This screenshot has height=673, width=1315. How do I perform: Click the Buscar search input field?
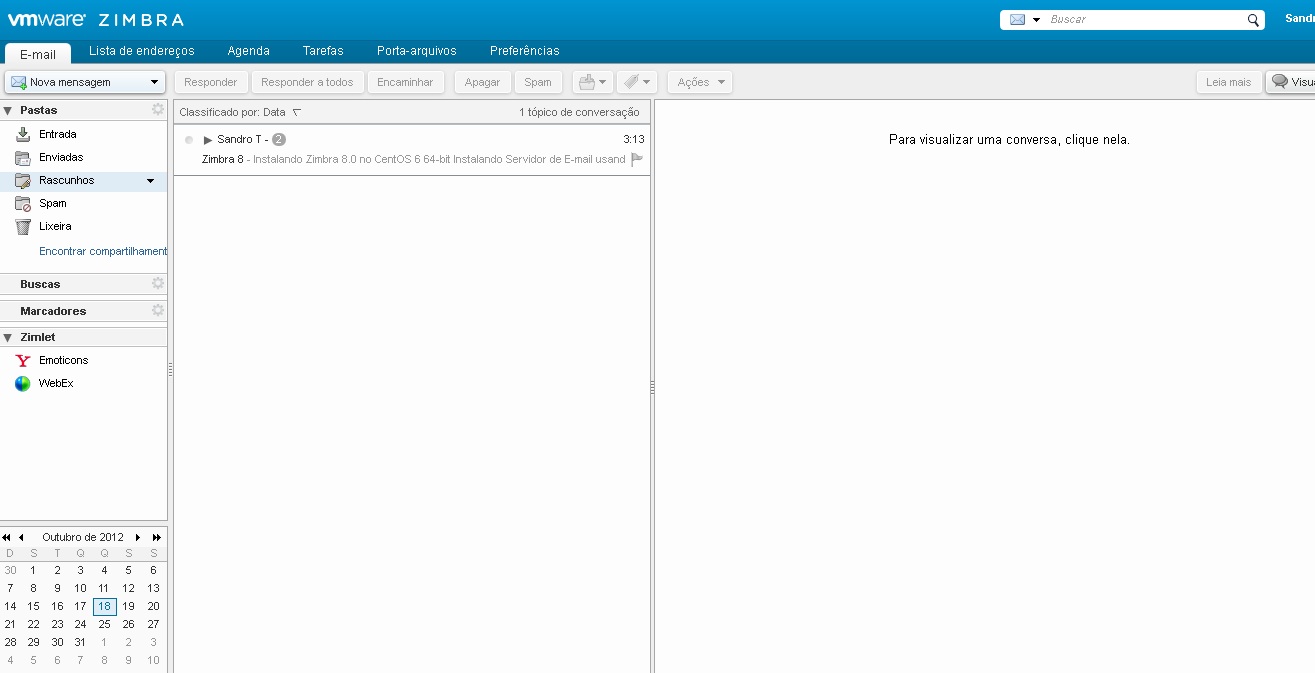pos(1144,20)
